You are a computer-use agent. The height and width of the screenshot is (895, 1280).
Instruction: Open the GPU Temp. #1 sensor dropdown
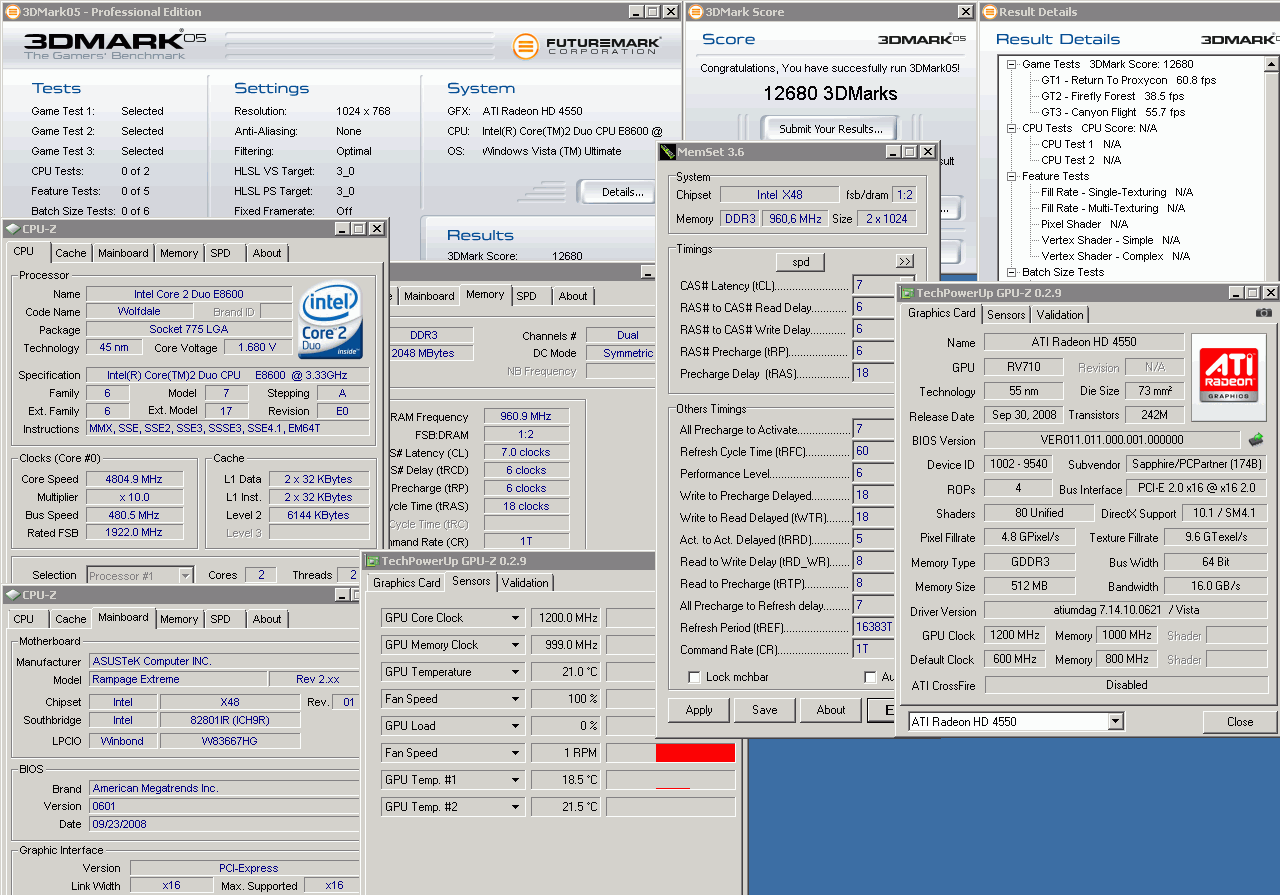point(516,780)
